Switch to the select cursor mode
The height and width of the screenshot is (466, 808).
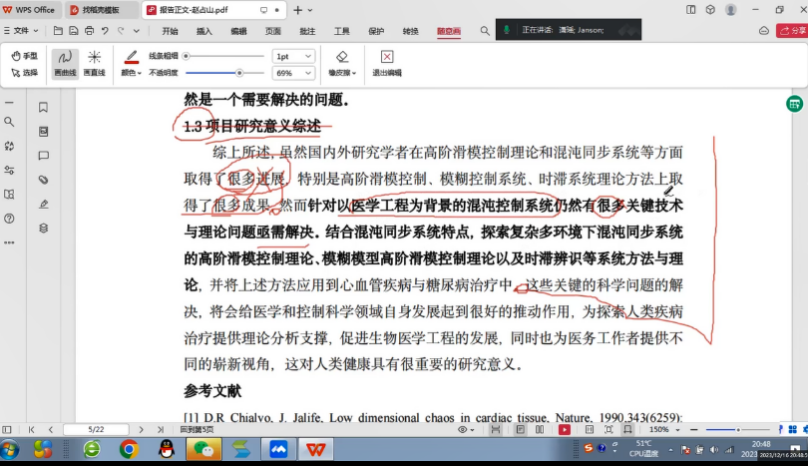click(25, 73)
